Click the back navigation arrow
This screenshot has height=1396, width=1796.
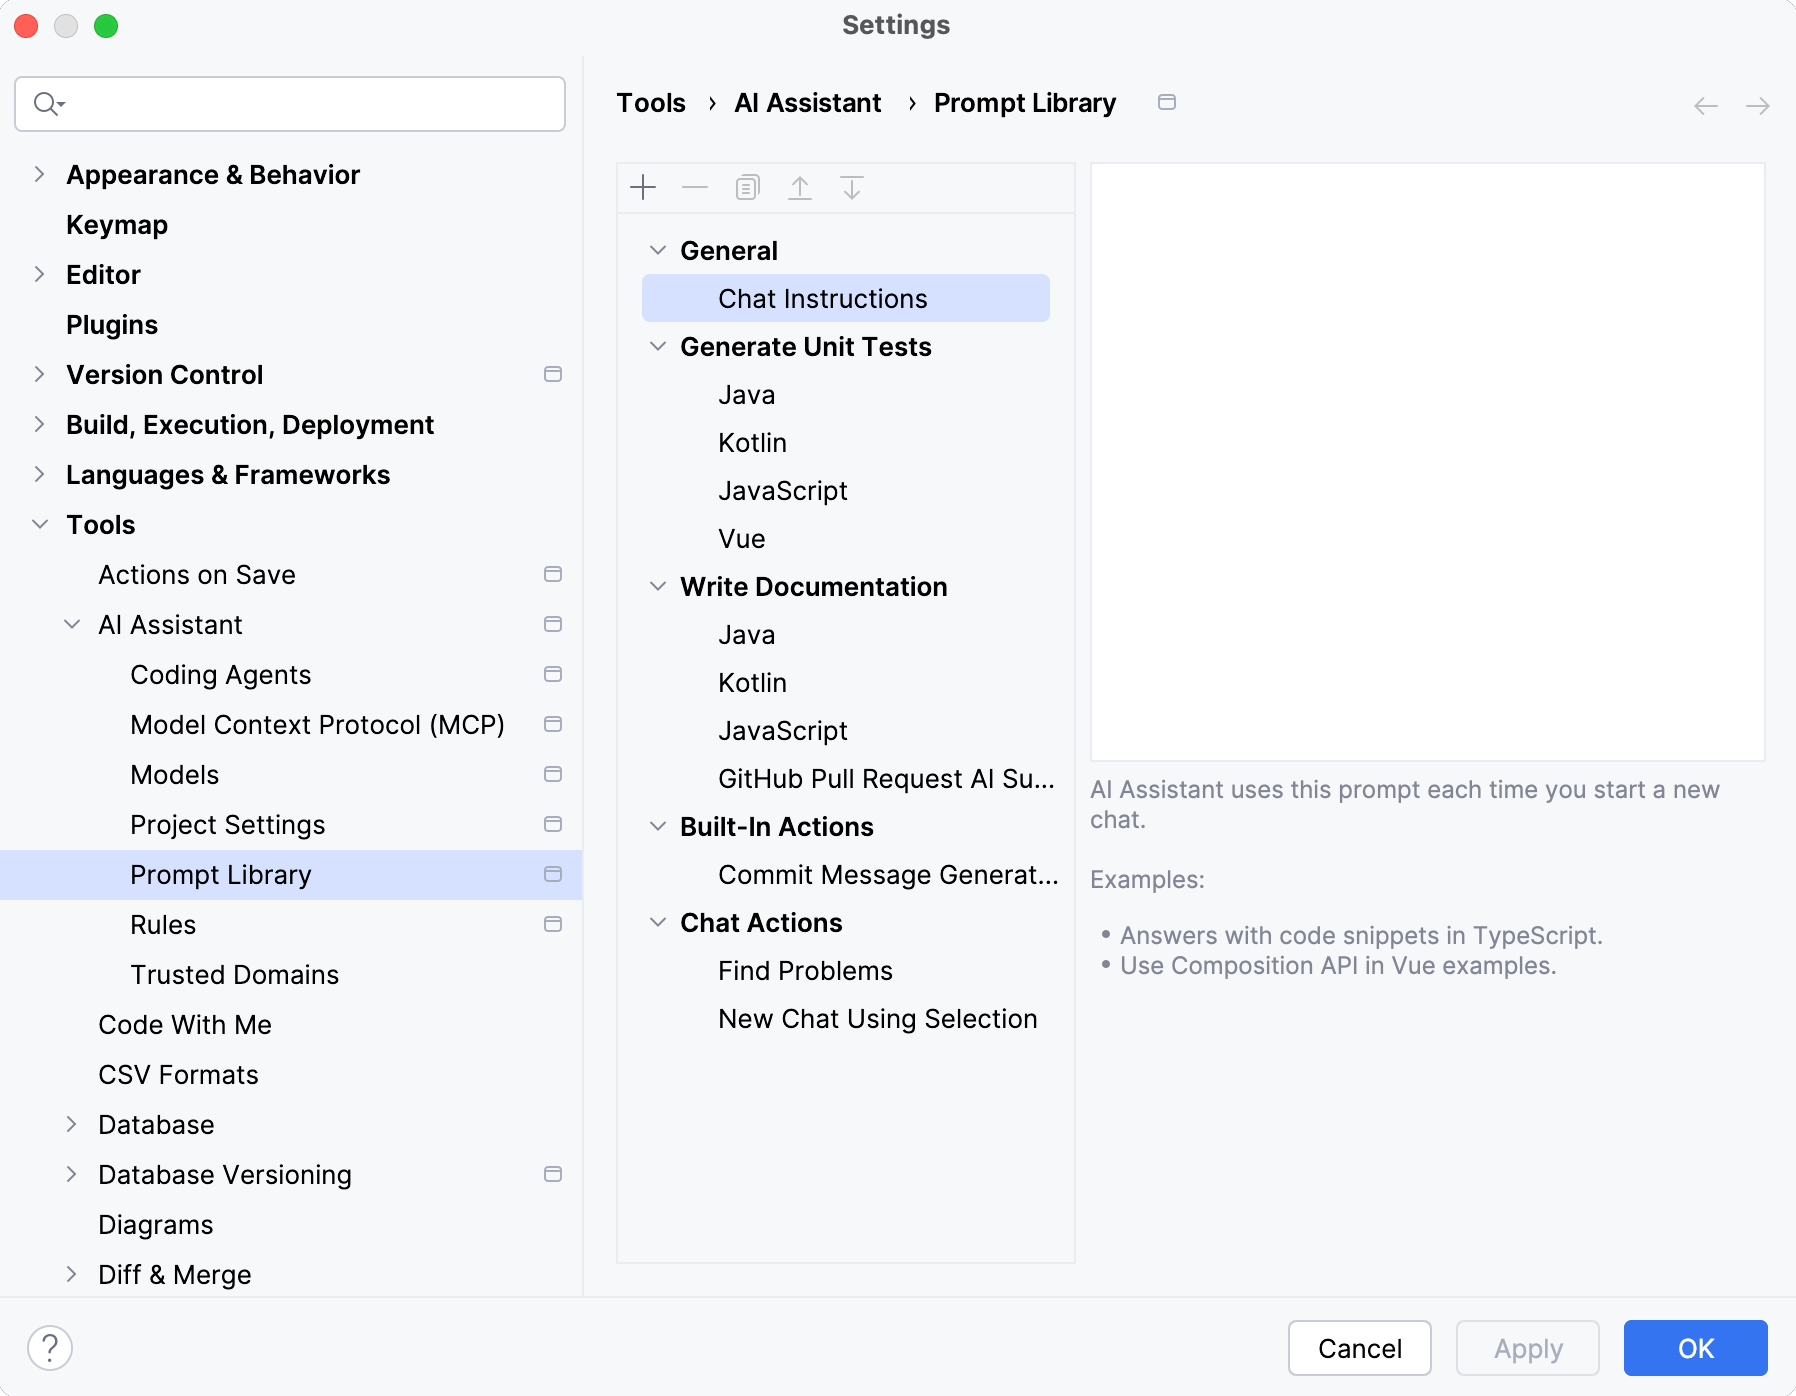click(1706, 106)
